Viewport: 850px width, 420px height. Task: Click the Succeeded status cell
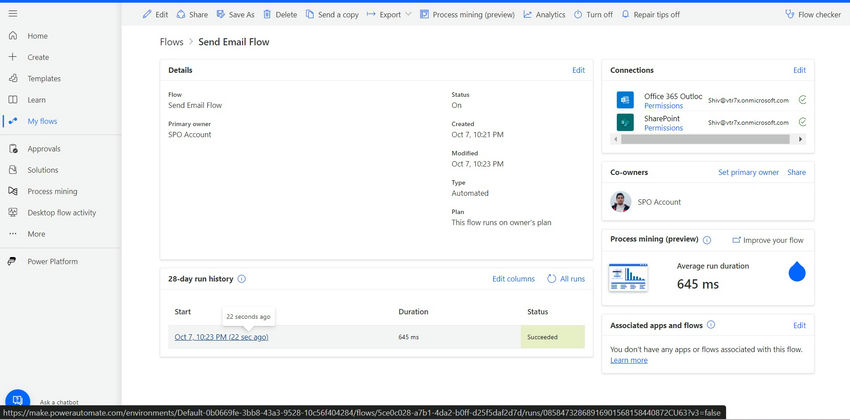553,337
